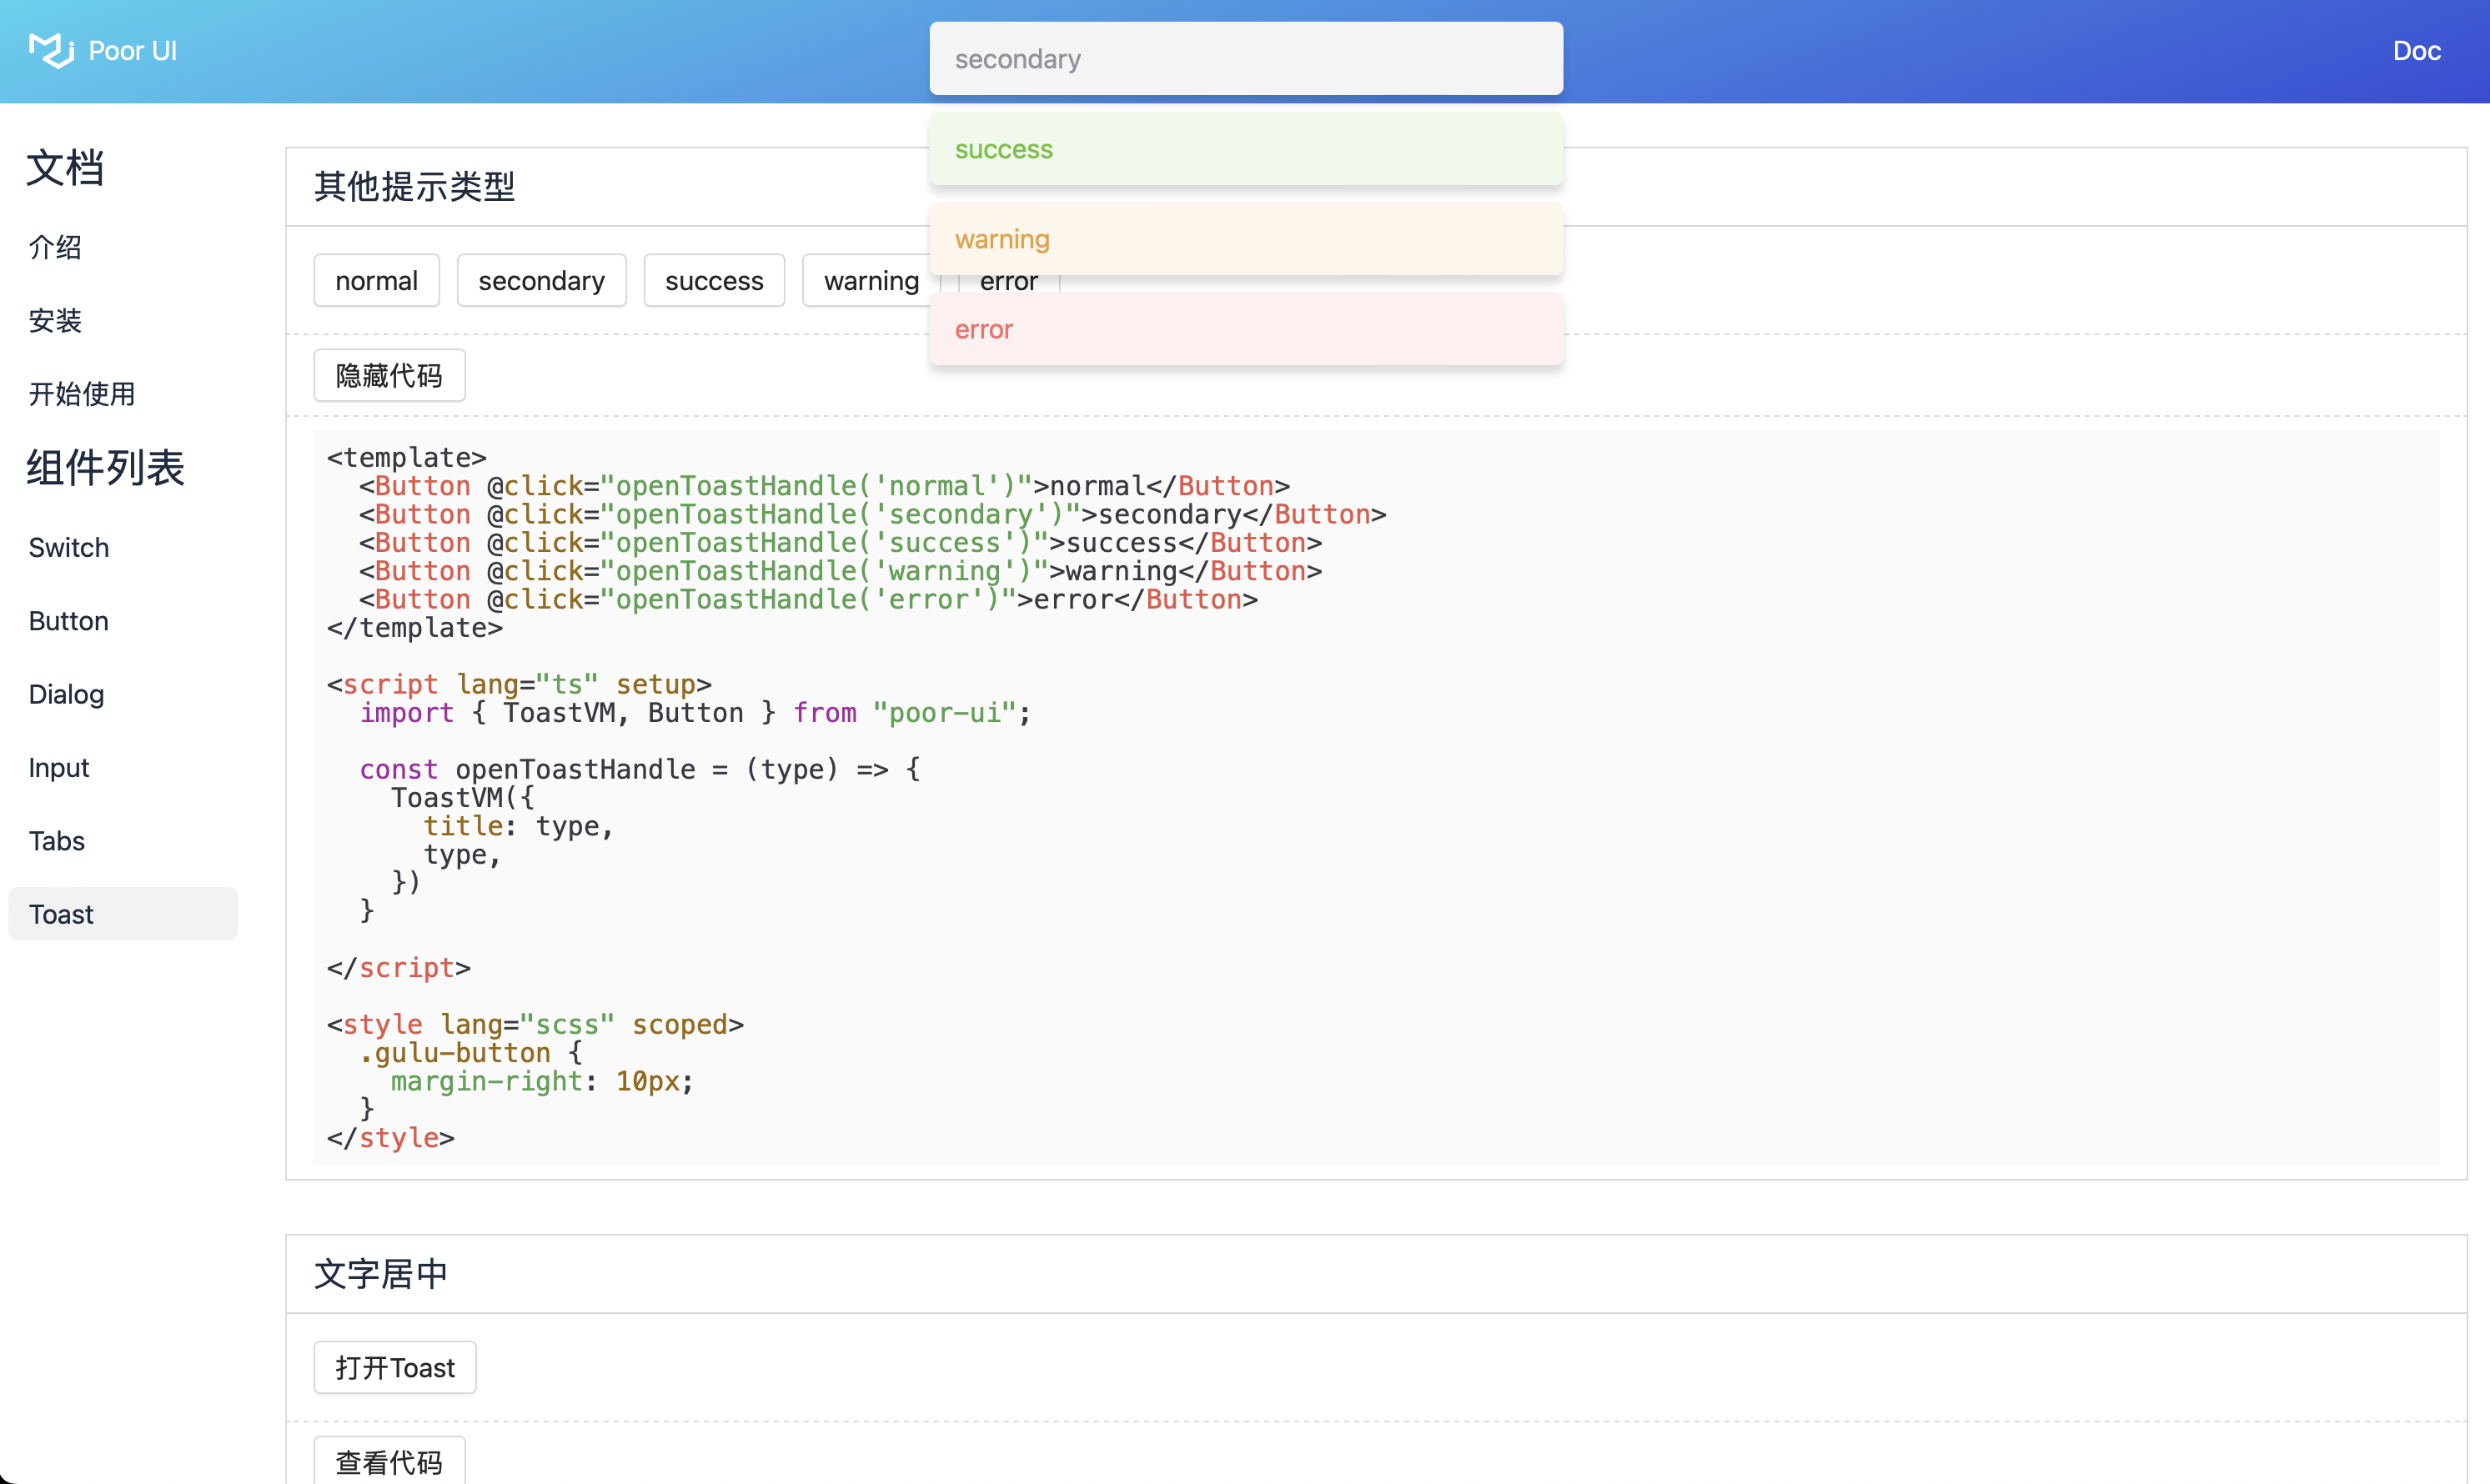Select Toast in component list

point(123,913)
